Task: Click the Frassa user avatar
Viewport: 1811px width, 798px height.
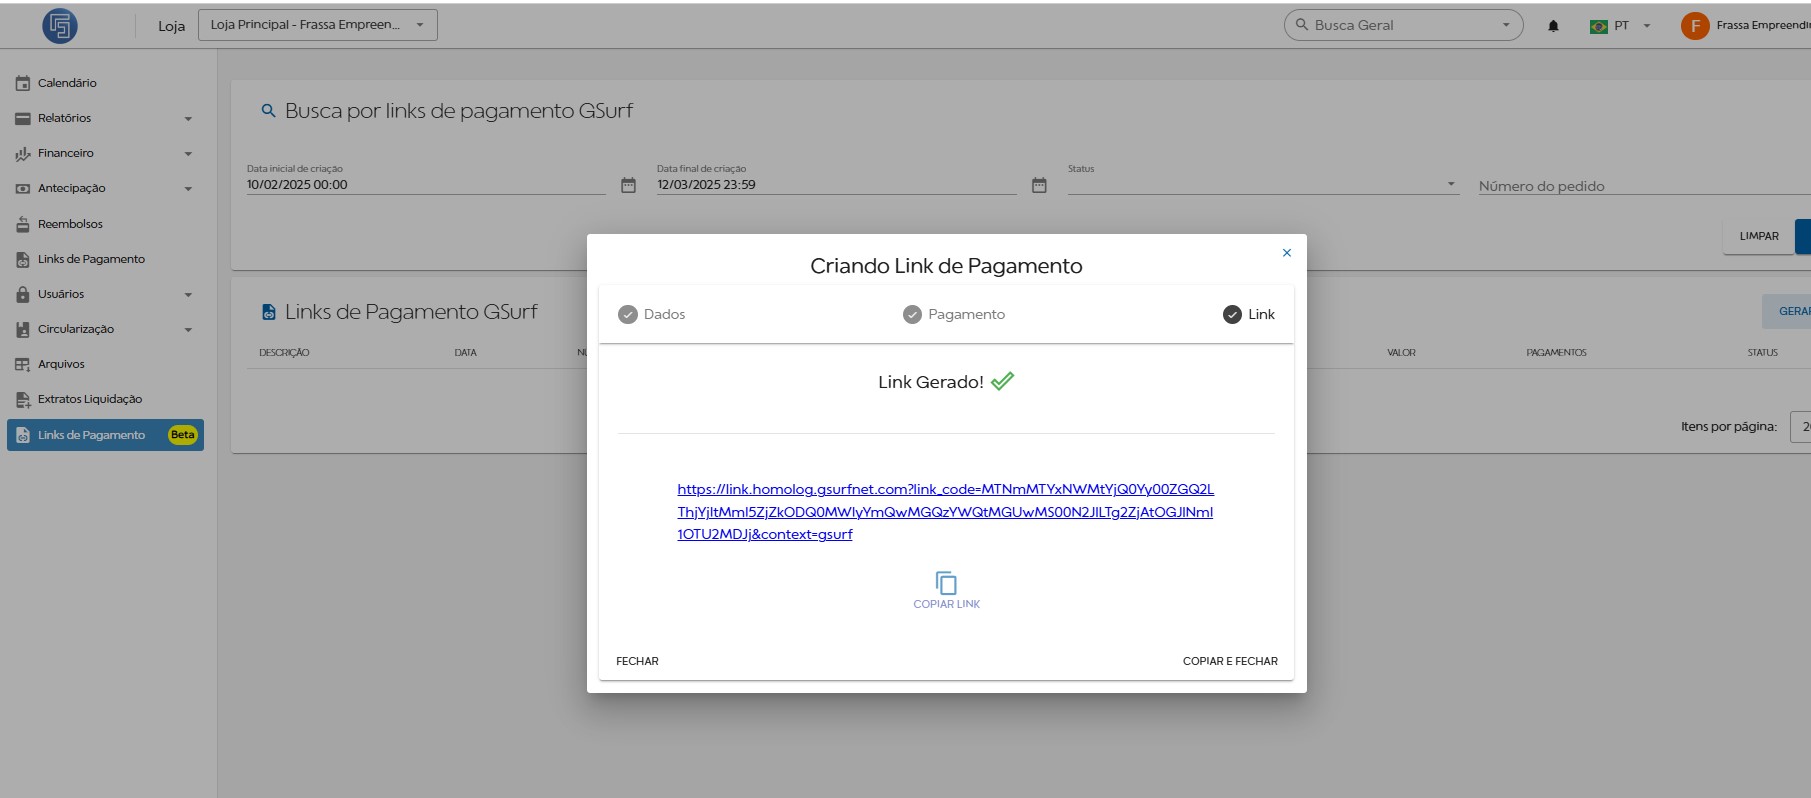Action: (x=1694, y=26)
